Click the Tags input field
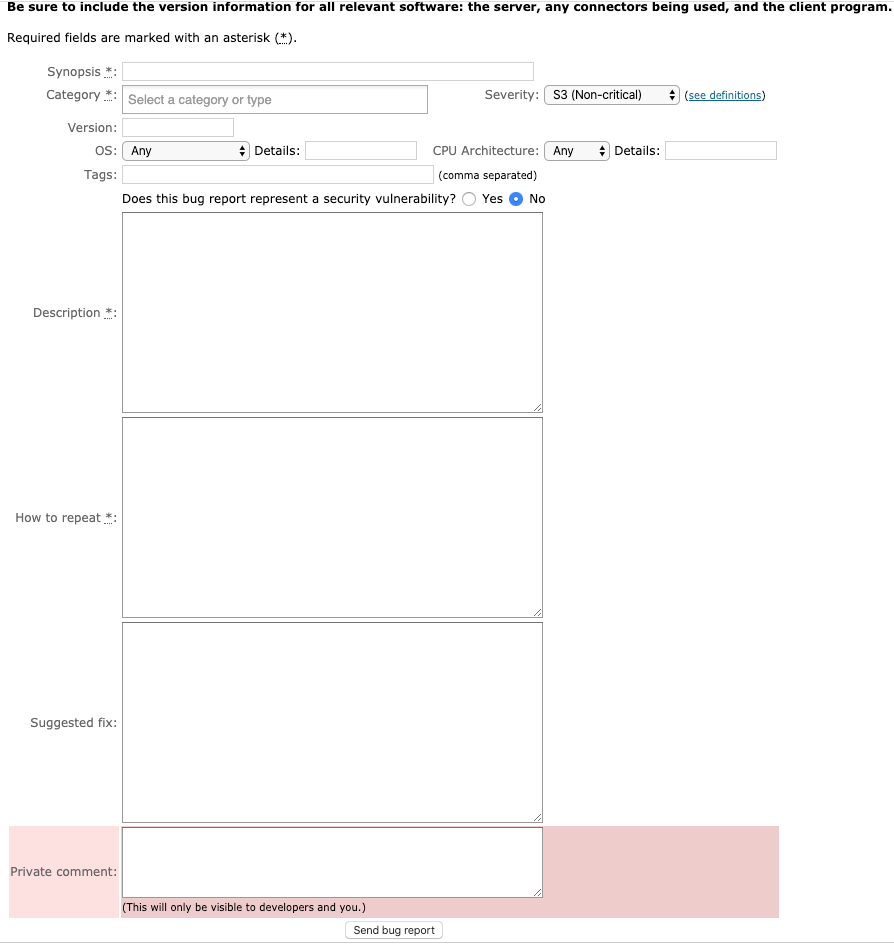The image size is (894, 946). click(277, 174)
